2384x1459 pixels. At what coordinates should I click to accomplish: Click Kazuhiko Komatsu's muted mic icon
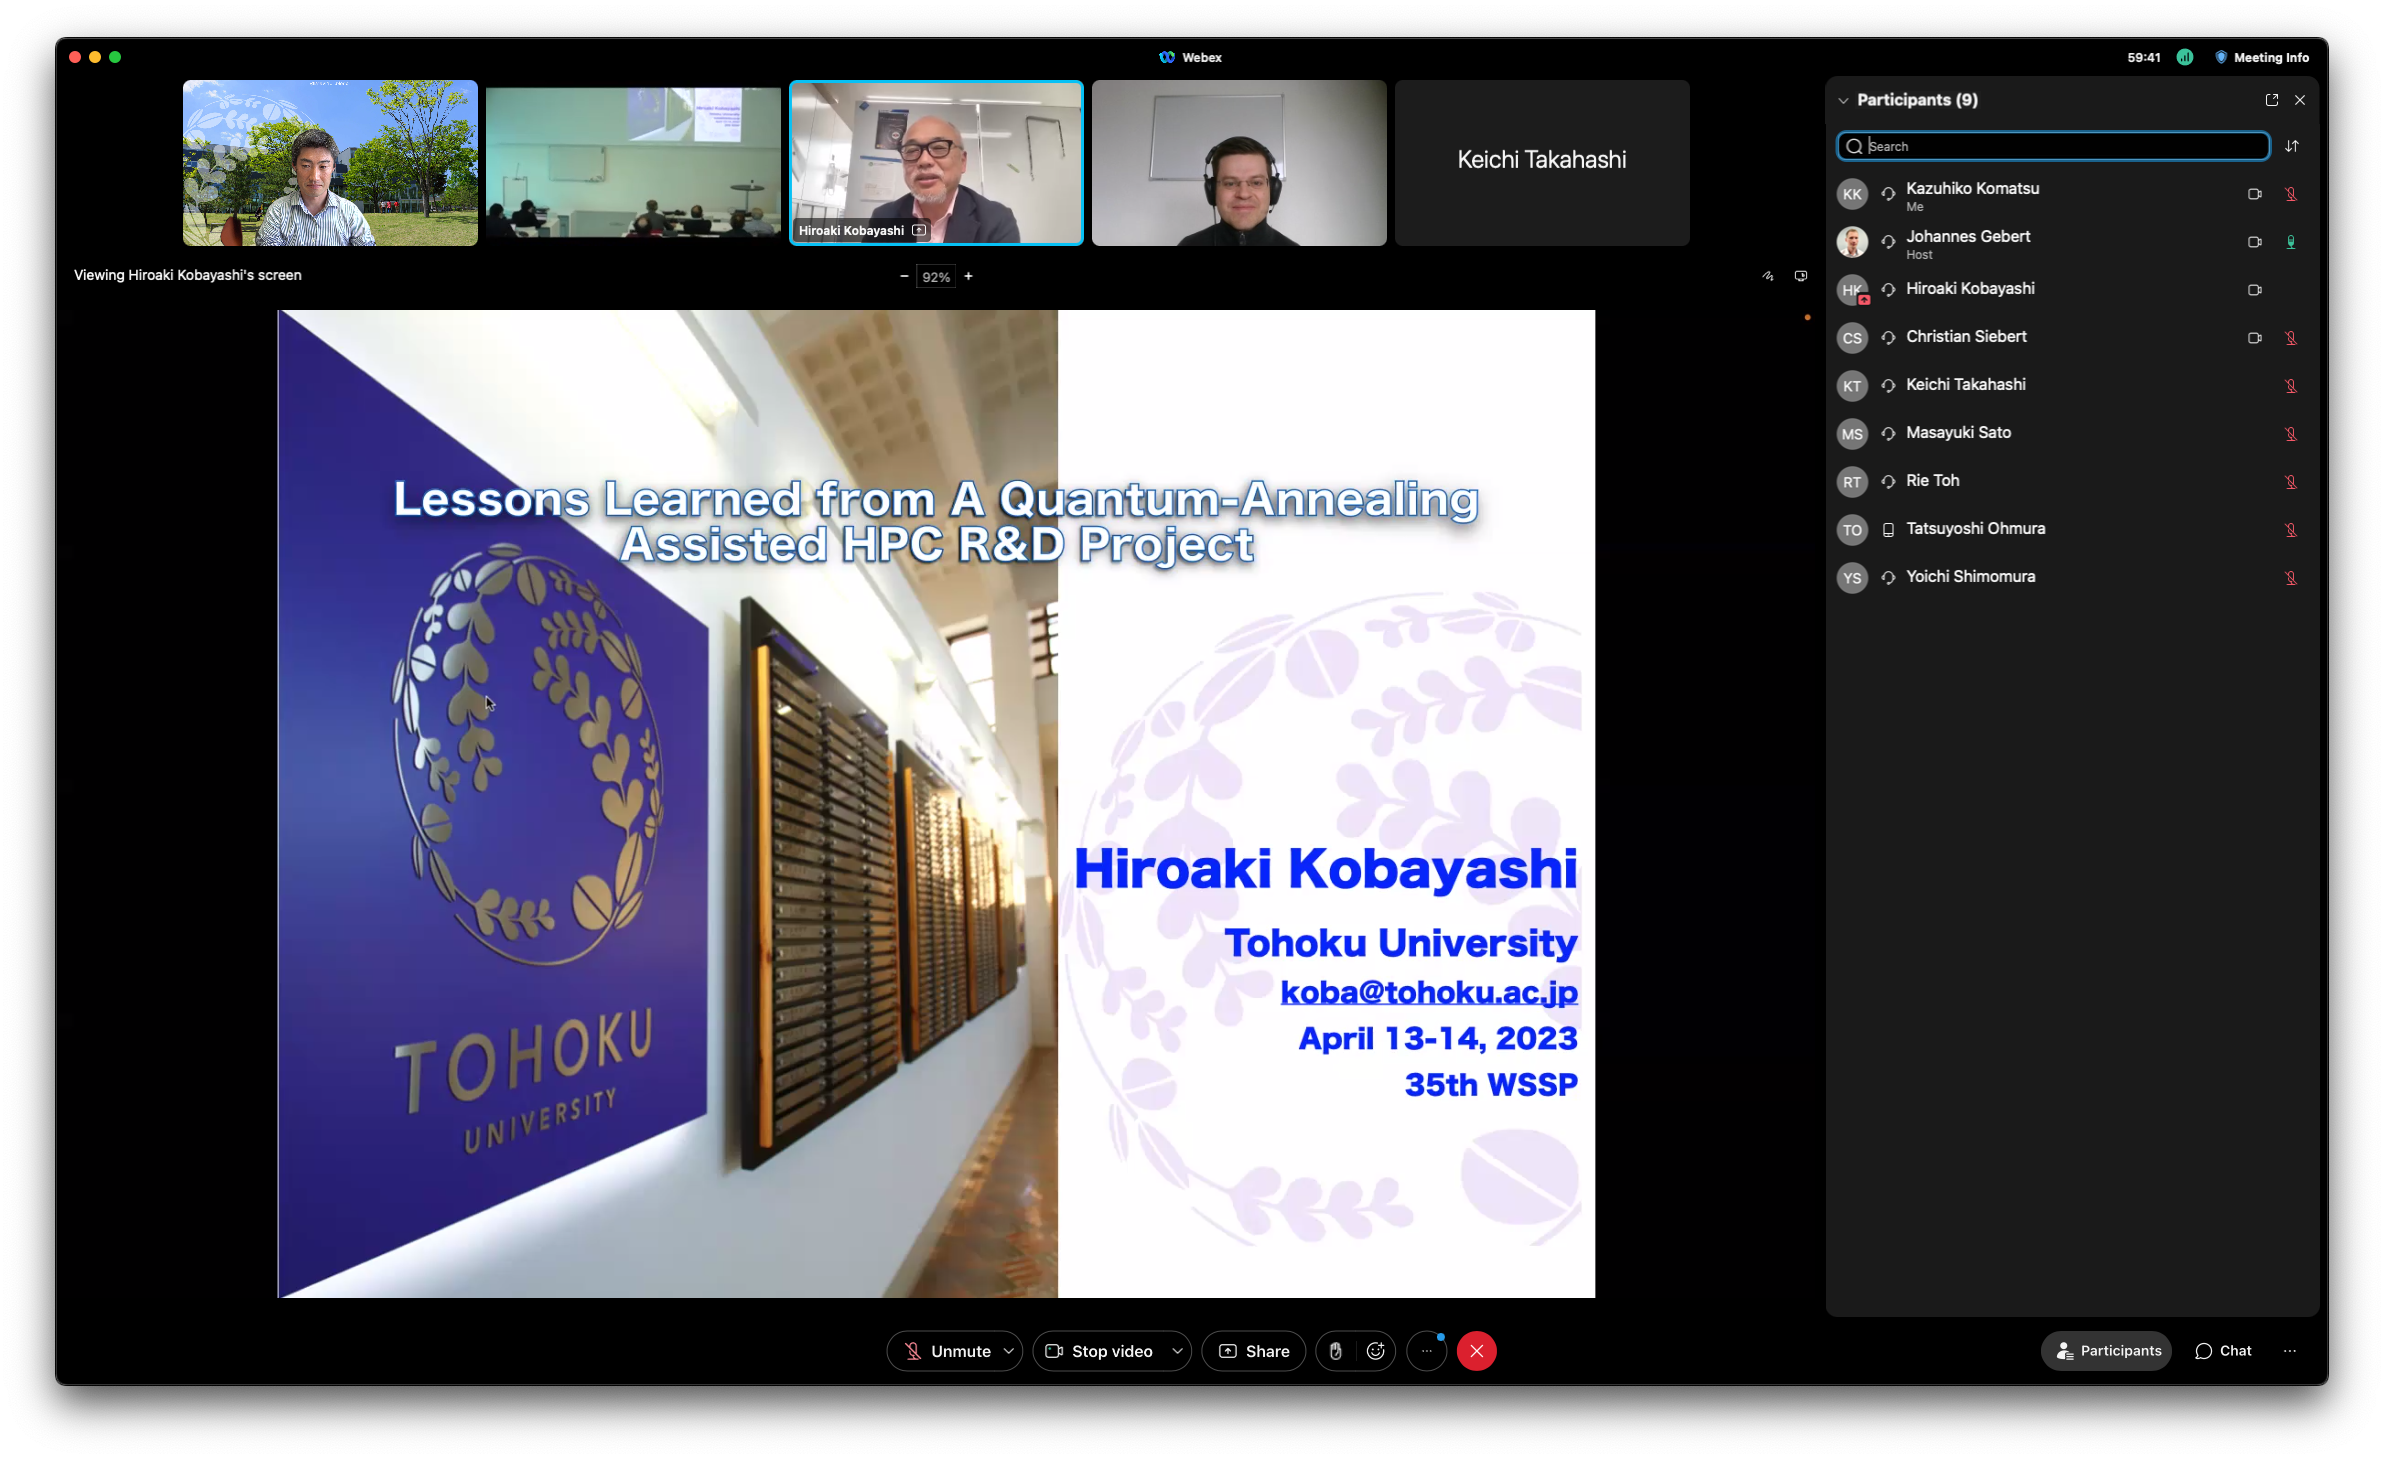coord(2291,194)
